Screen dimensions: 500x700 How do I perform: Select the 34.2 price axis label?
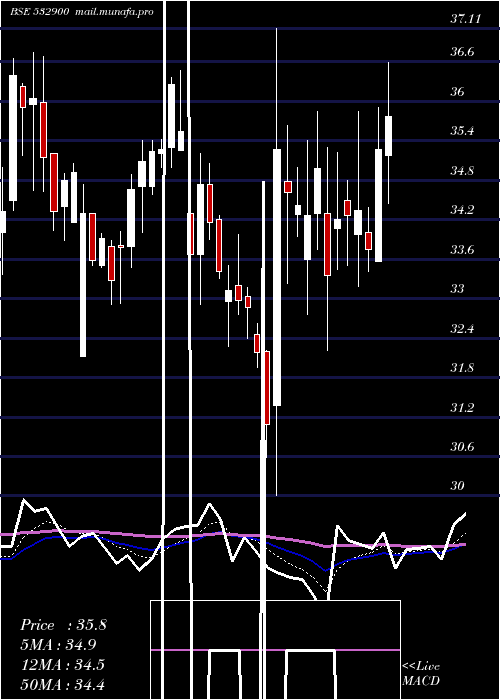point(462,210)
